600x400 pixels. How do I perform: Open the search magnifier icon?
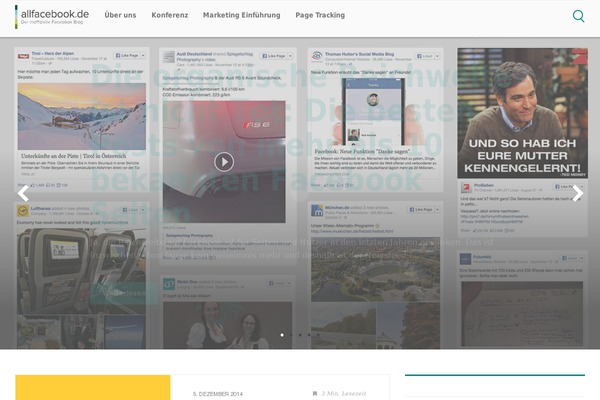click(578, 16)
